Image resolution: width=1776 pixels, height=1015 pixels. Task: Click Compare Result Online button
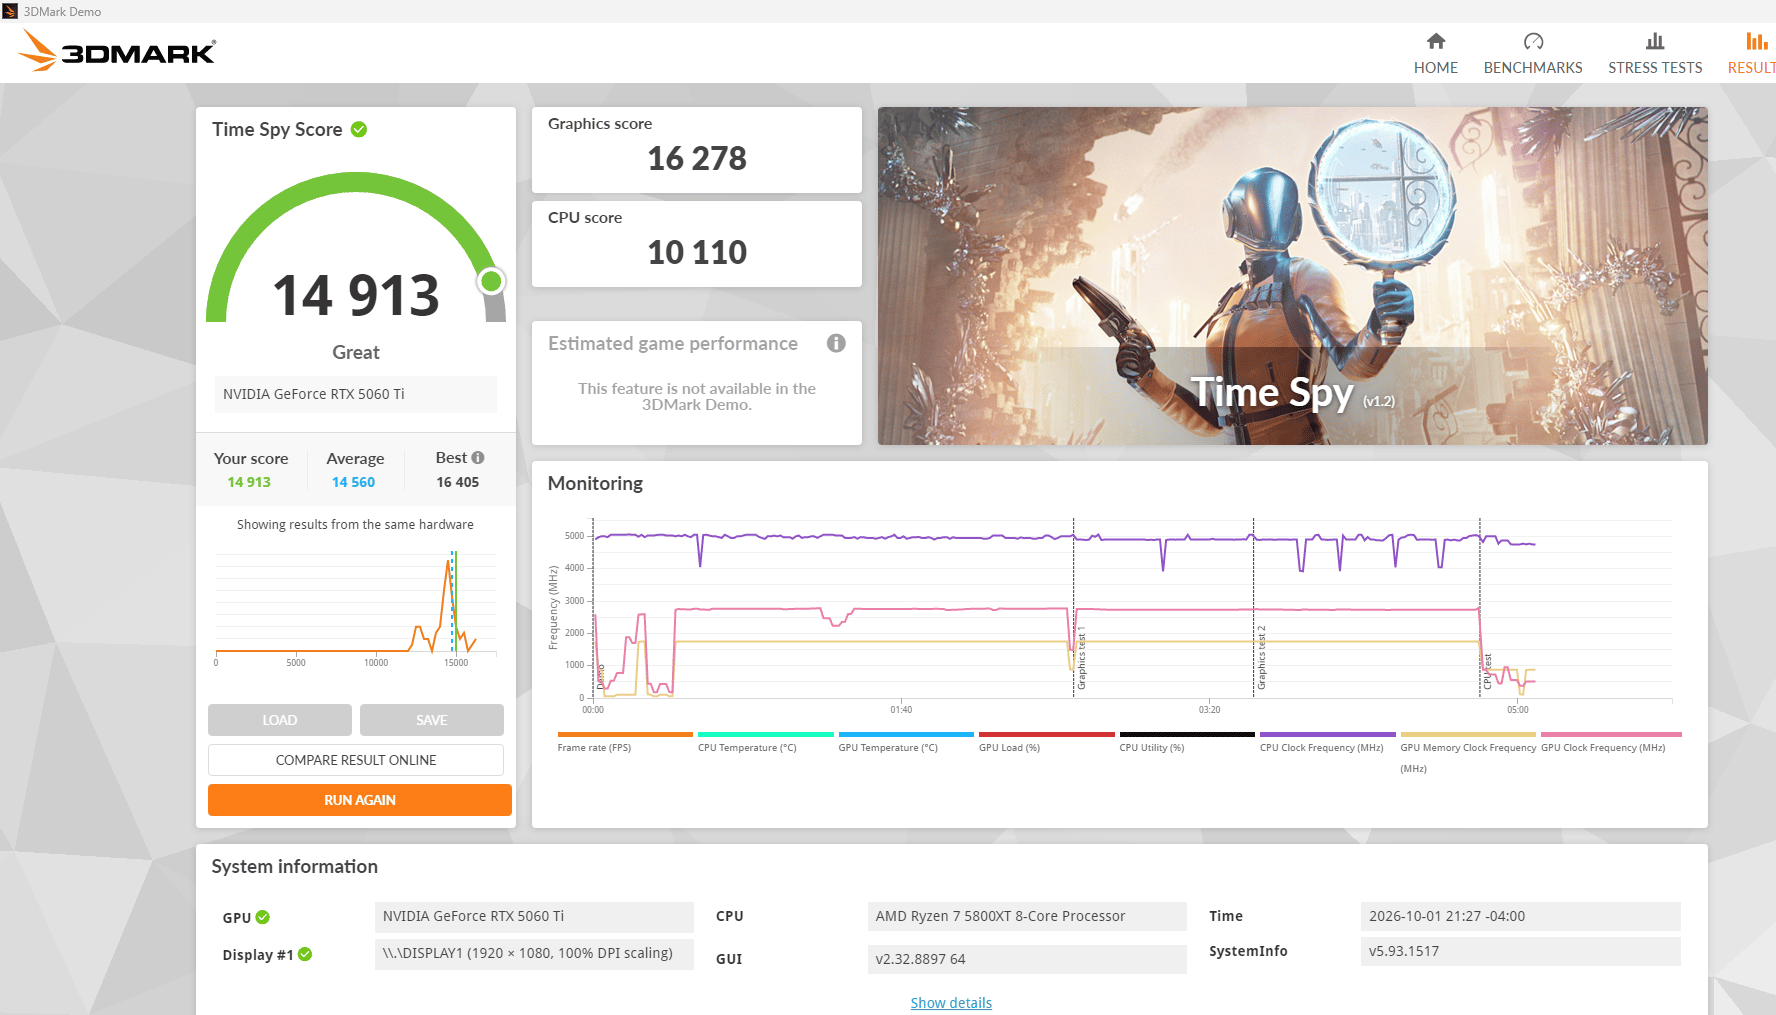[x=356, y=760]
